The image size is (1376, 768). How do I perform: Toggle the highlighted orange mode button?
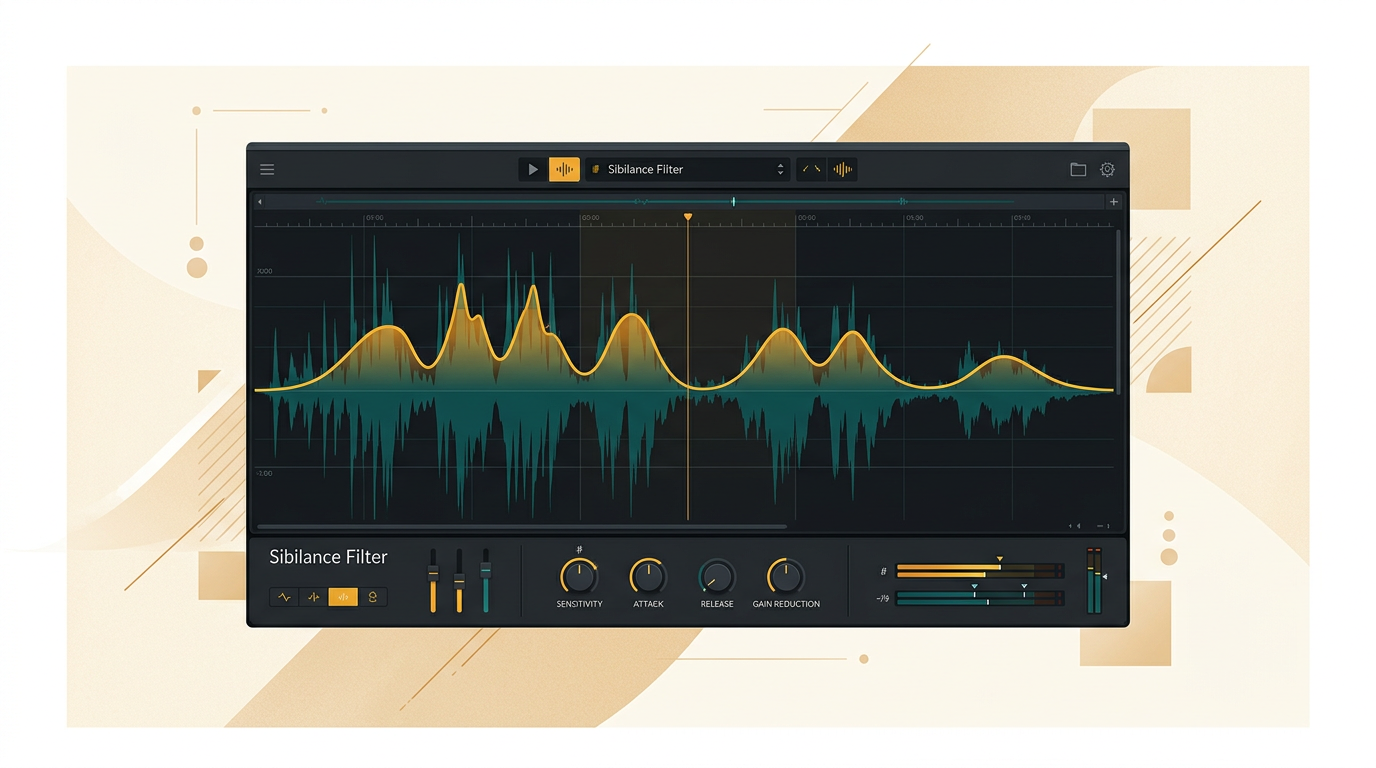[x=343, y=597]
